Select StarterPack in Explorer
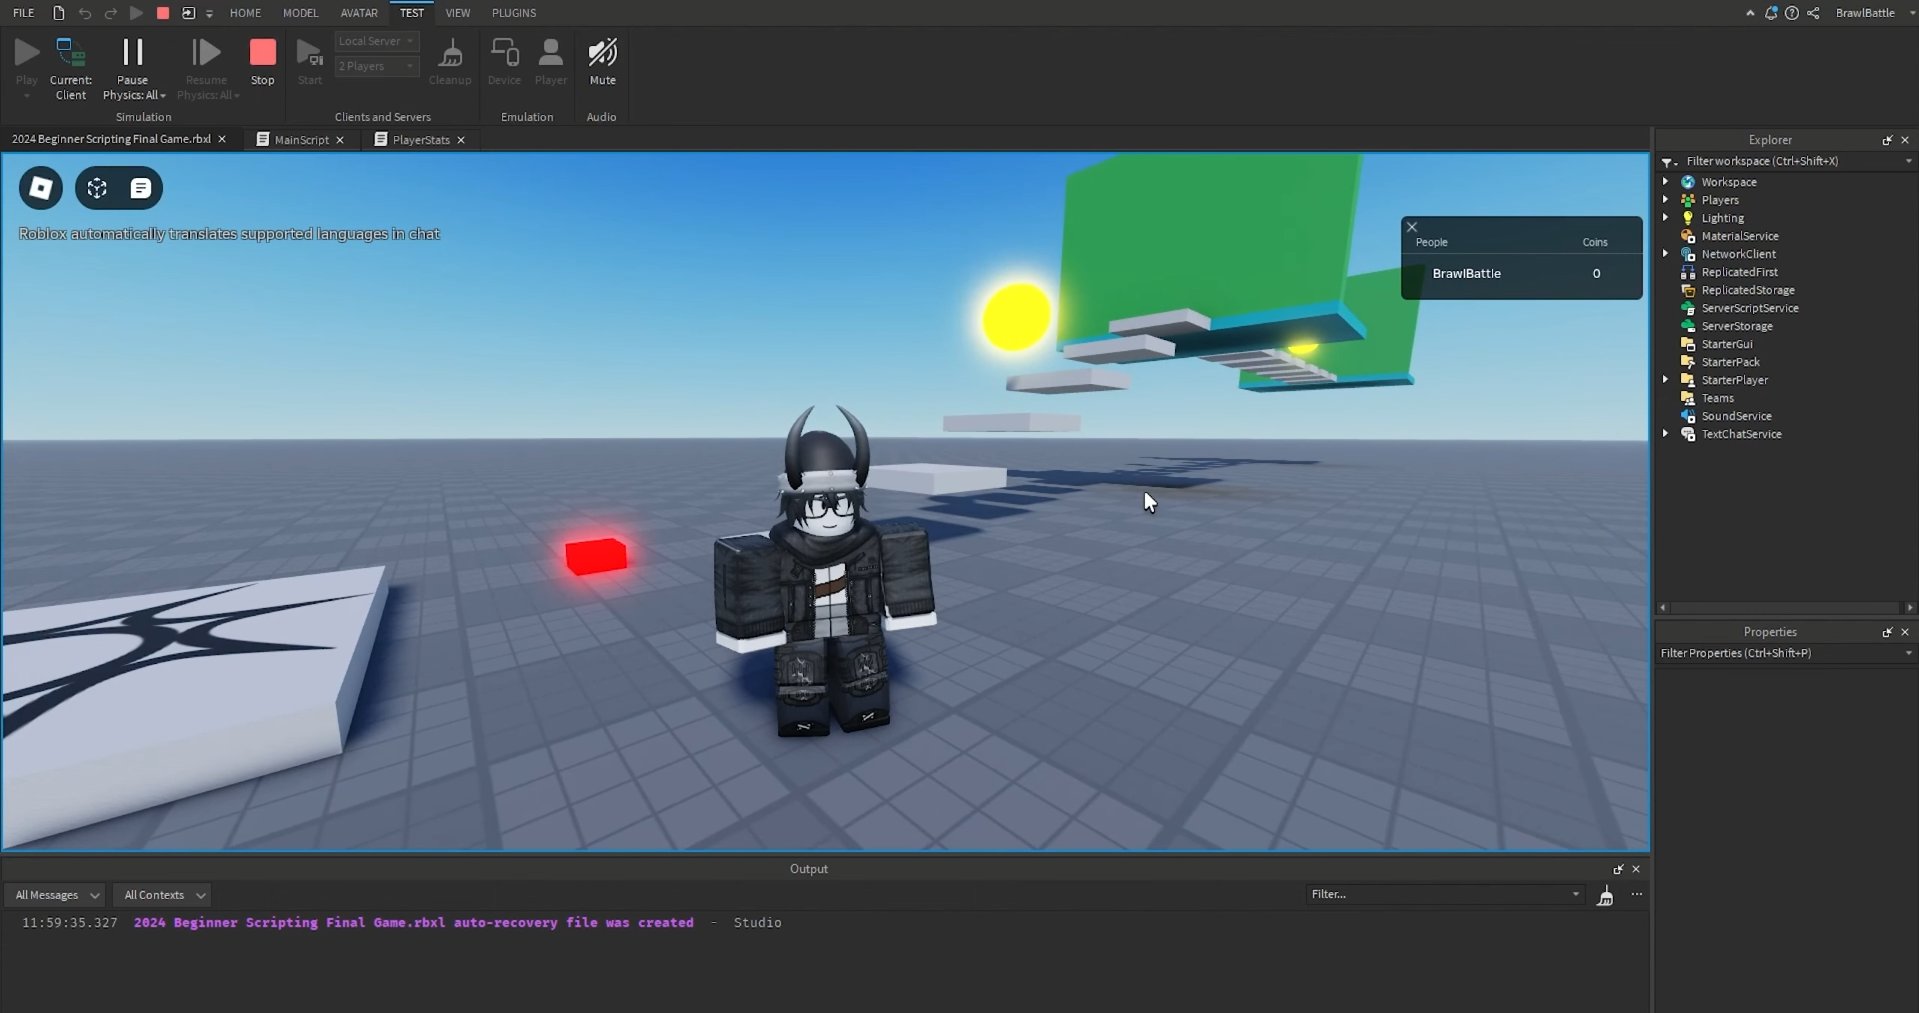Viewport: 1919px width, 1013px height. pos(1730,362)
